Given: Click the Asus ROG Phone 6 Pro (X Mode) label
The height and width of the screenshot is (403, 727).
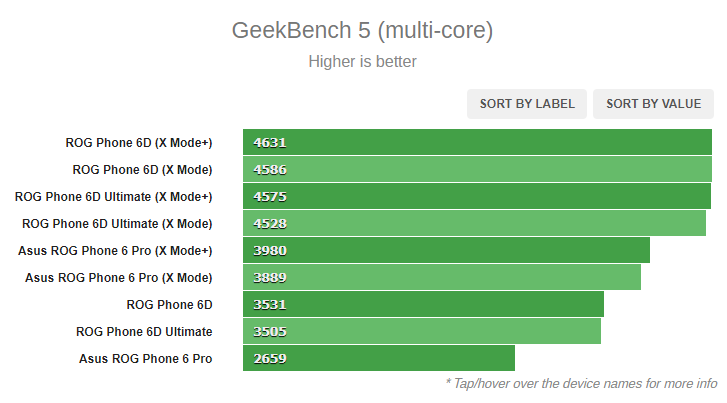Looking at the screenshot, I should [x=118, y=278].
